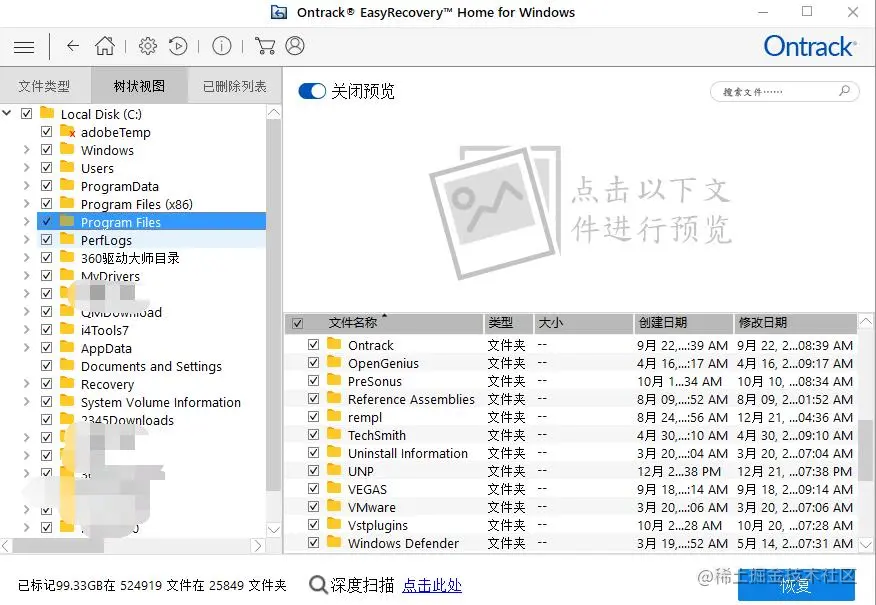
Task: Switch to the 文件类型 tab
Action: point(45,86)
